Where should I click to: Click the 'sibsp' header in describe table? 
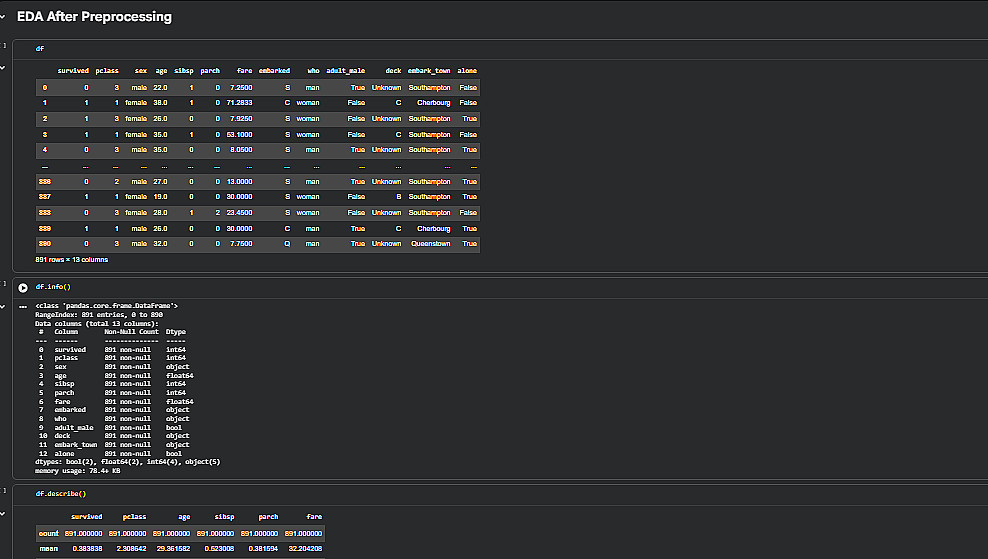pyautogui.click(x=224, y=517)
